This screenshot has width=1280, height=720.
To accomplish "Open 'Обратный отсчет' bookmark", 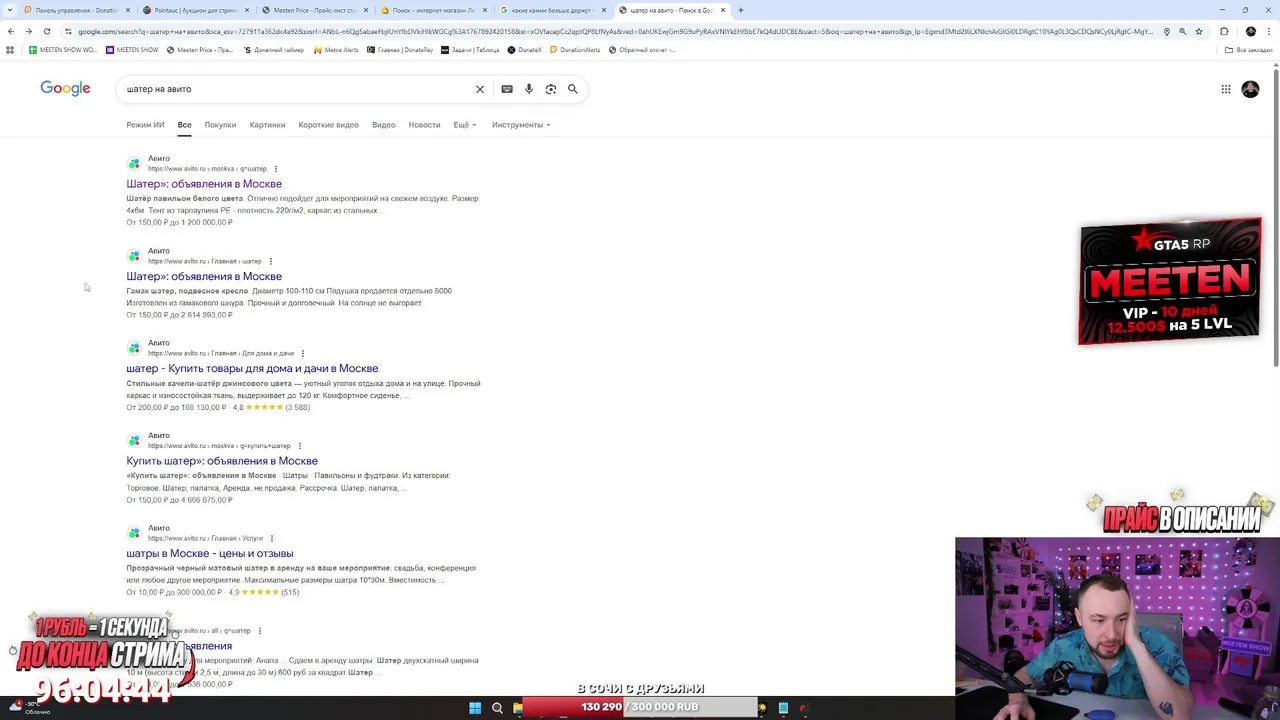I will [x=641, y=50].
